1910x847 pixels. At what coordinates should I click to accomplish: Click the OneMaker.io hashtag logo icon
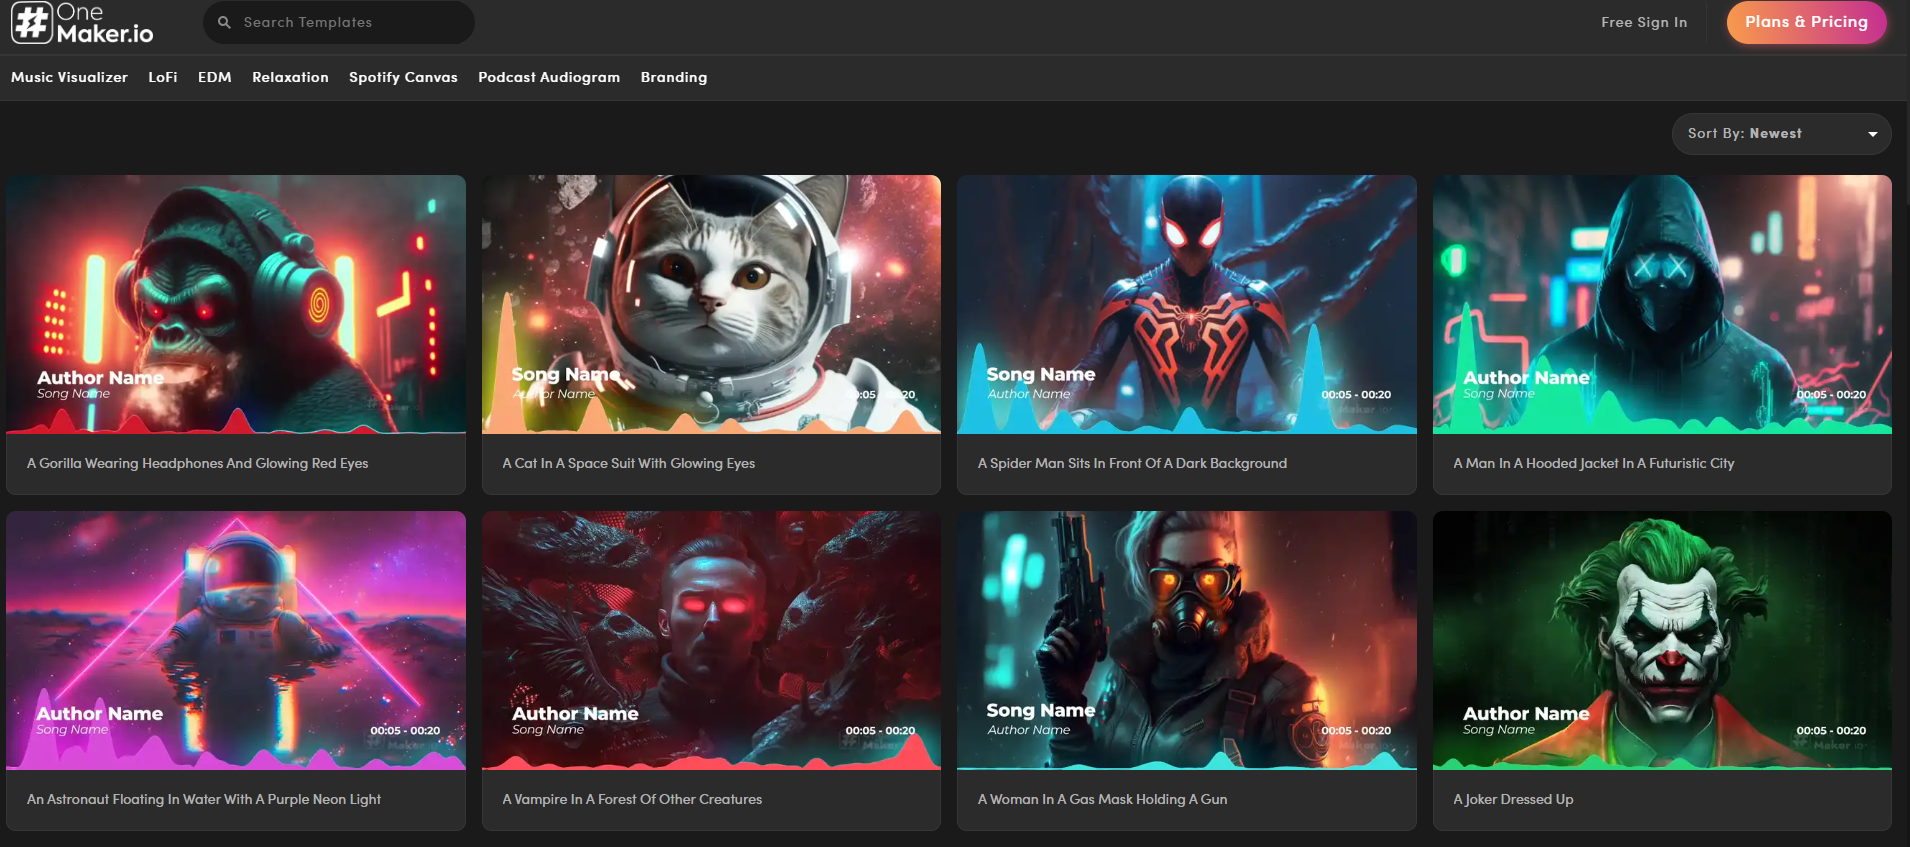click(31, 22)
